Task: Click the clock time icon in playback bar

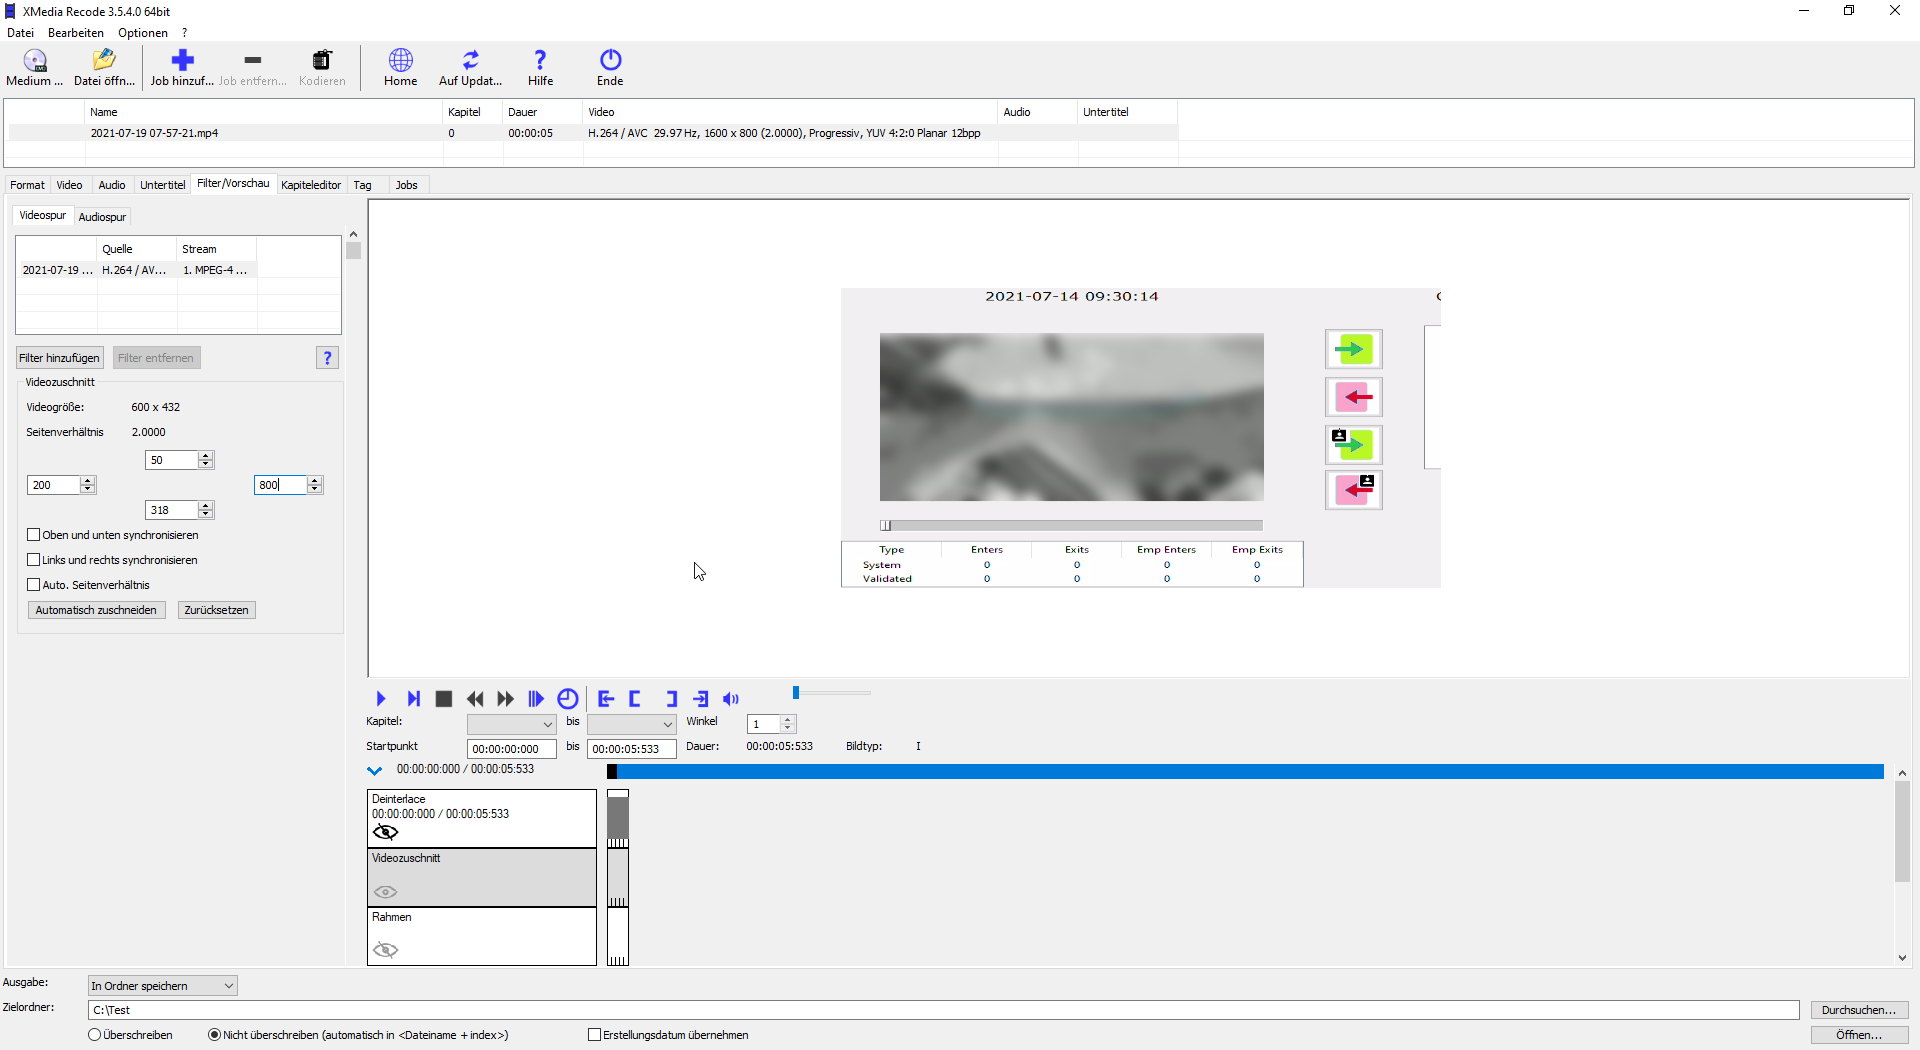Action: pyautogui.click(x=567, y=699)
